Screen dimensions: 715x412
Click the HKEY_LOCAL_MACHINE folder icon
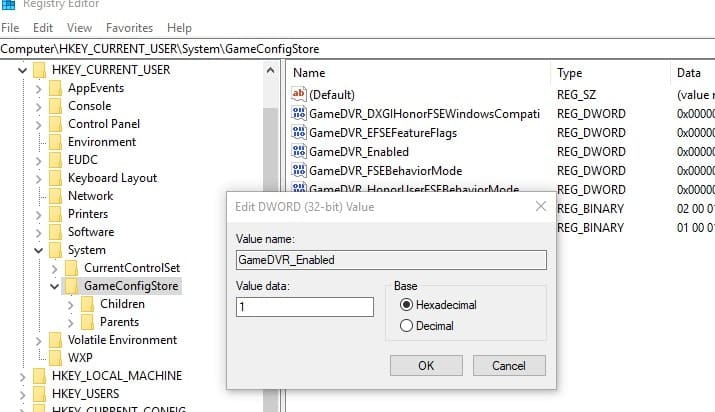coord(39,376)
